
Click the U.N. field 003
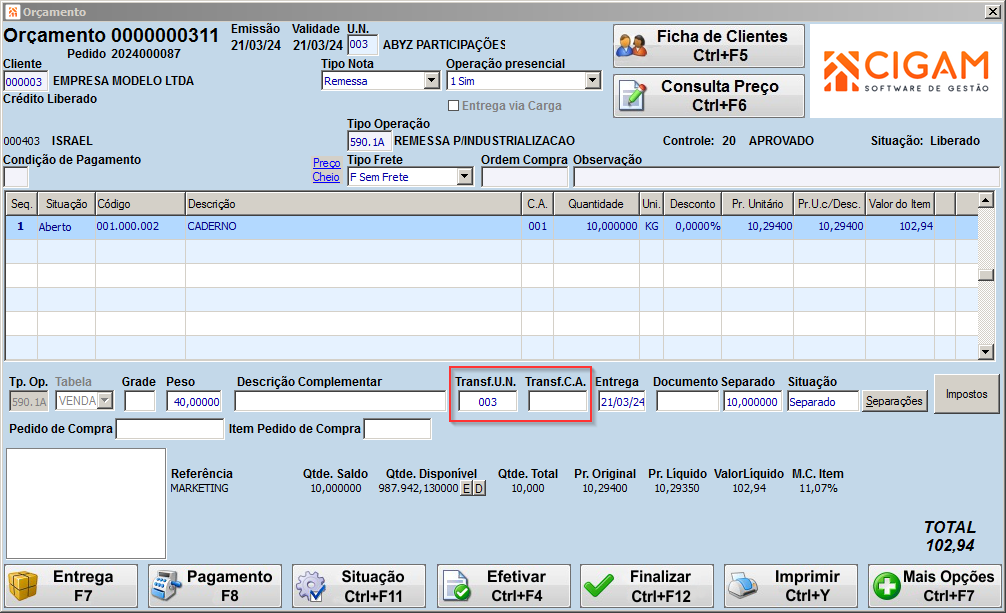[362, 44]
